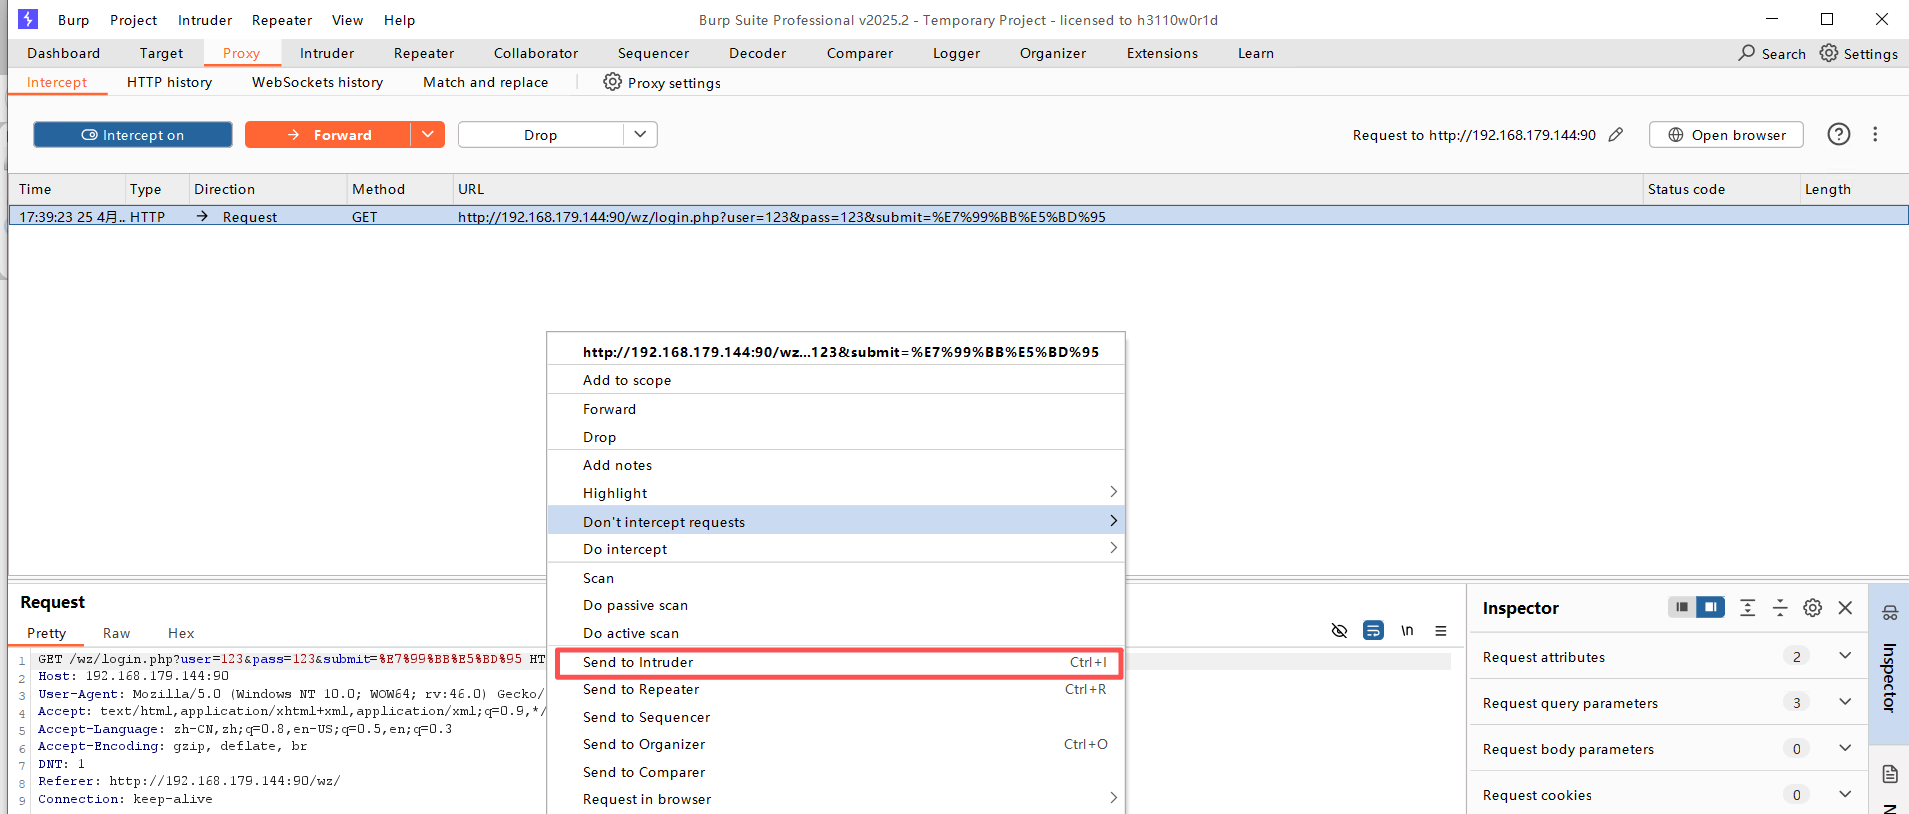Screen dimensions: 1909x814
Task: Click the Forward button
Action: coord(328,135)
